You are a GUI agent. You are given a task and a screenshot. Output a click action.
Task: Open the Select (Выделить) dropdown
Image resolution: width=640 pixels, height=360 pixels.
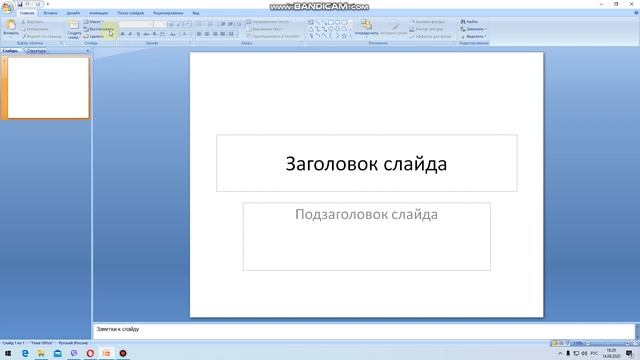[473, 36]
